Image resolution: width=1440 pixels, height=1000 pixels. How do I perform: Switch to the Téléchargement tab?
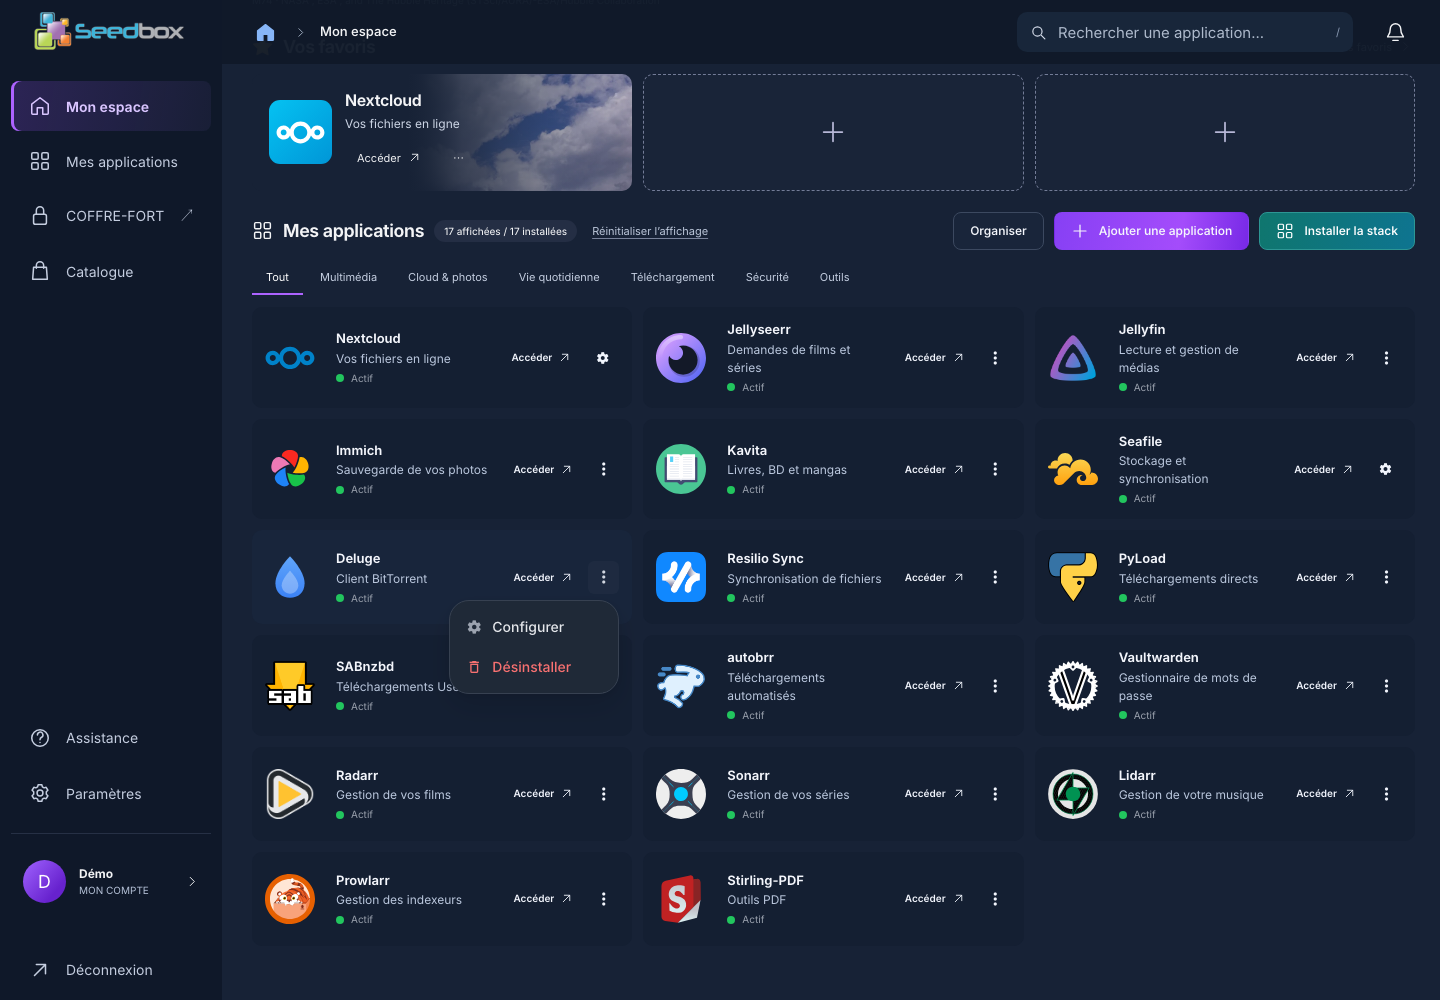point(672,277)
